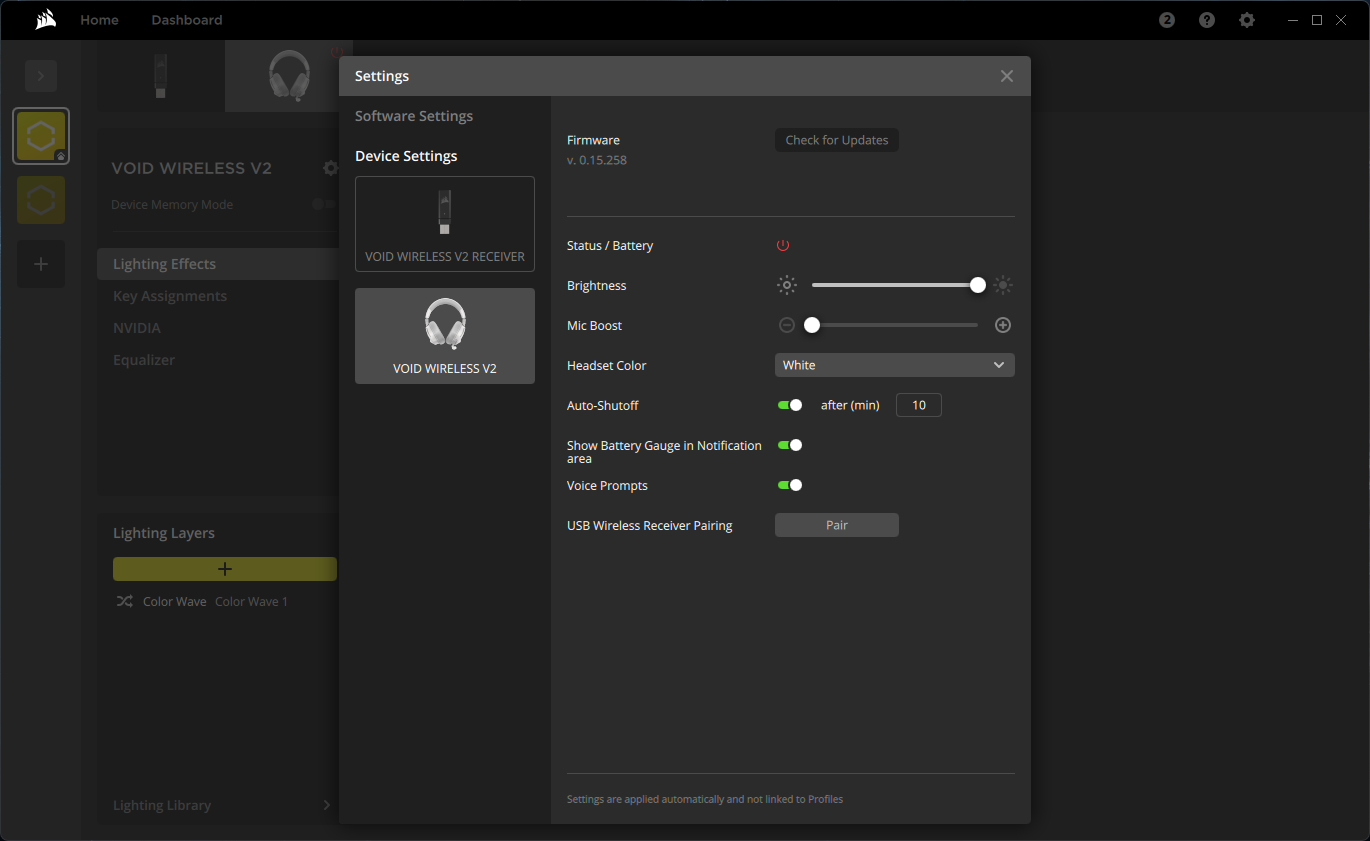
Task: Click the add new profile plus icon
Action: point(41,264)
